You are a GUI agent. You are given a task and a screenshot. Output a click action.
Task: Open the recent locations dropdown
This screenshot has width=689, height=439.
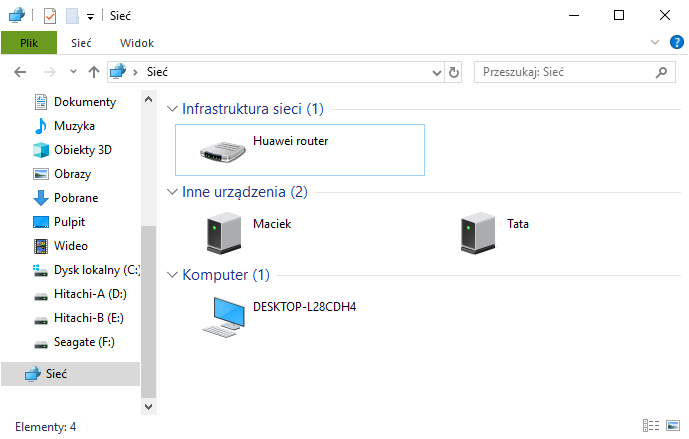(x=73, y=72)
